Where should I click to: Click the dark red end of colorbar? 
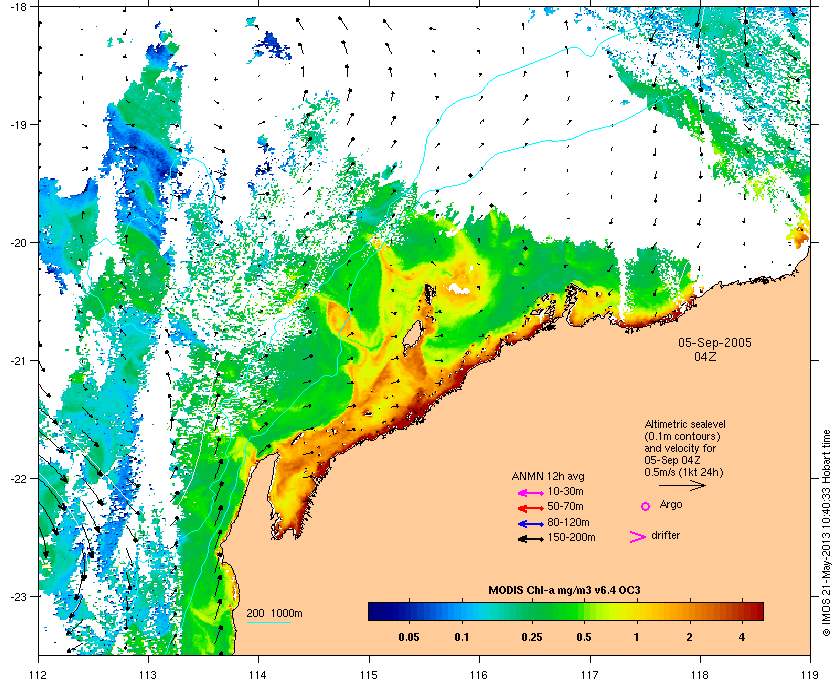click(x=756, y=611)
